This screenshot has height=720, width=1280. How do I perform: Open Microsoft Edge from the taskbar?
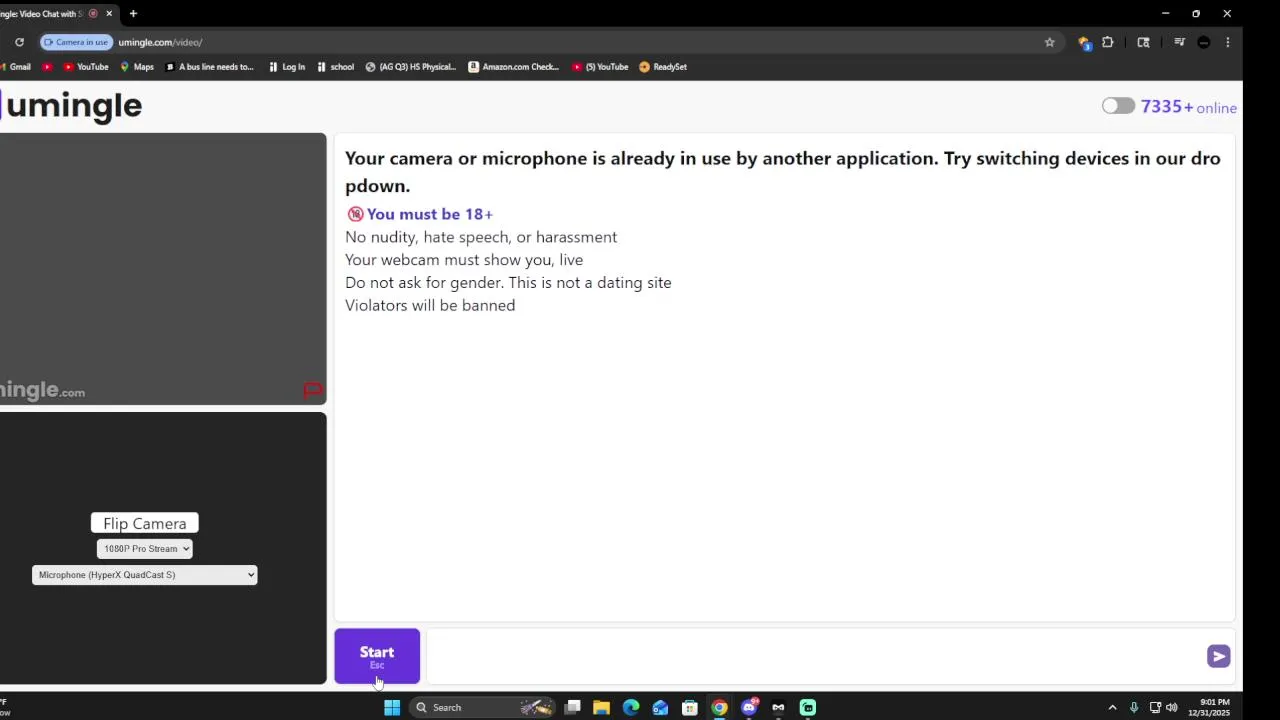coord(631,707)
